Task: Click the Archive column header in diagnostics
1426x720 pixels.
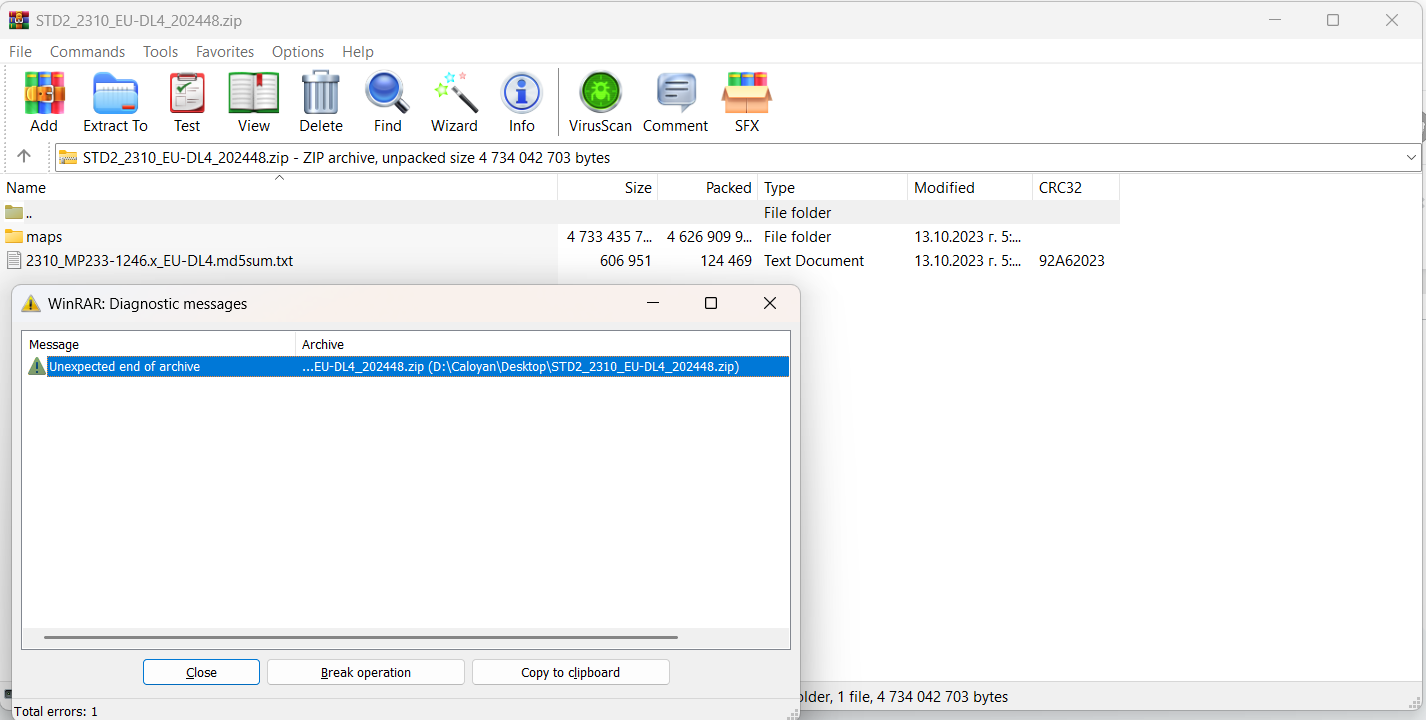Action: coord(543,344)
